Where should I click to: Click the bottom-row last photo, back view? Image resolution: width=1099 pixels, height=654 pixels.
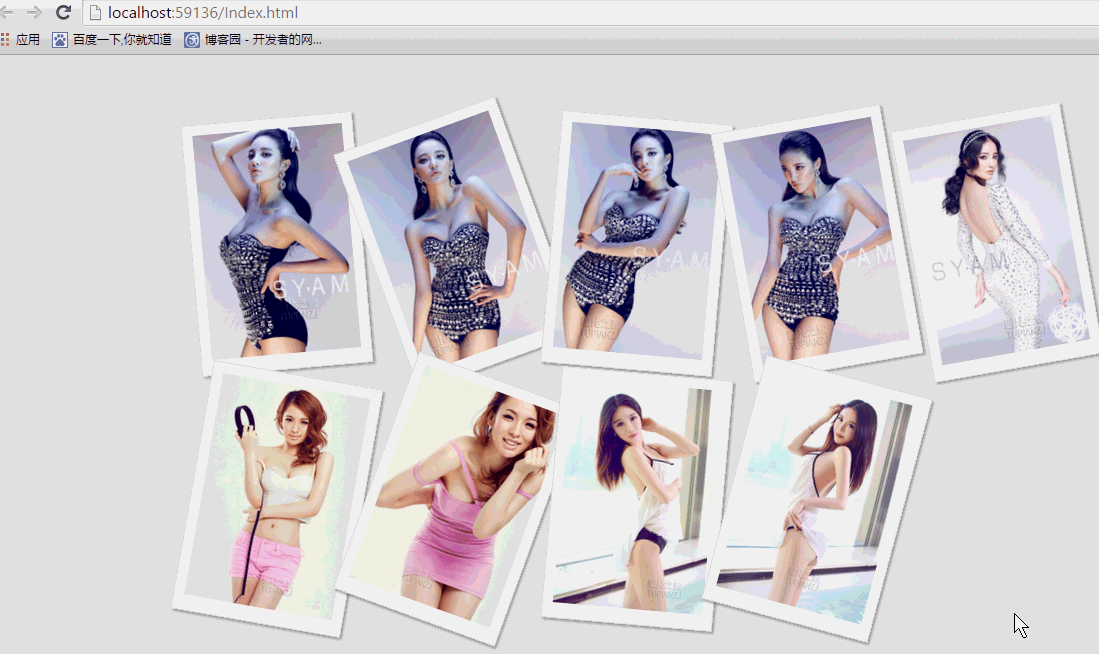click(815, 500)
